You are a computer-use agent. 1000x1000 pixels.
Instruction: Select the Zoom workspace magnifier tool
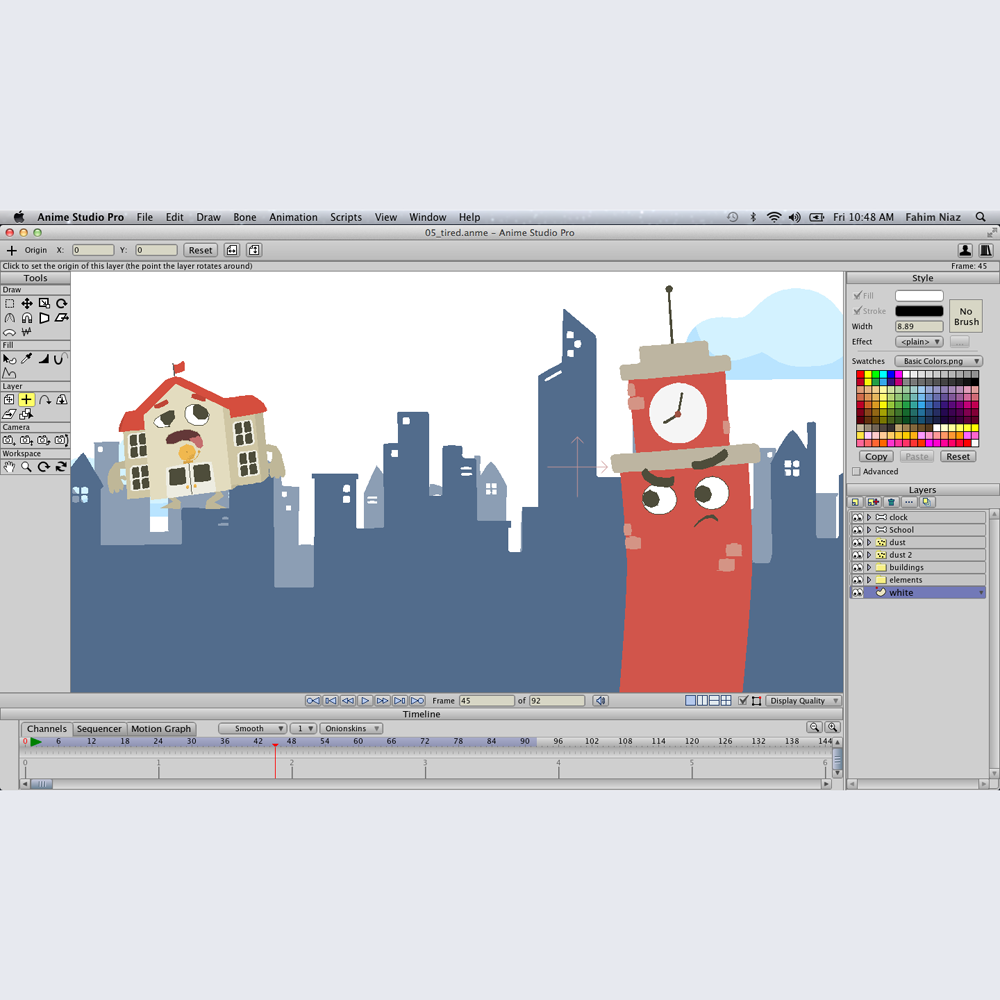coord(26,467)
